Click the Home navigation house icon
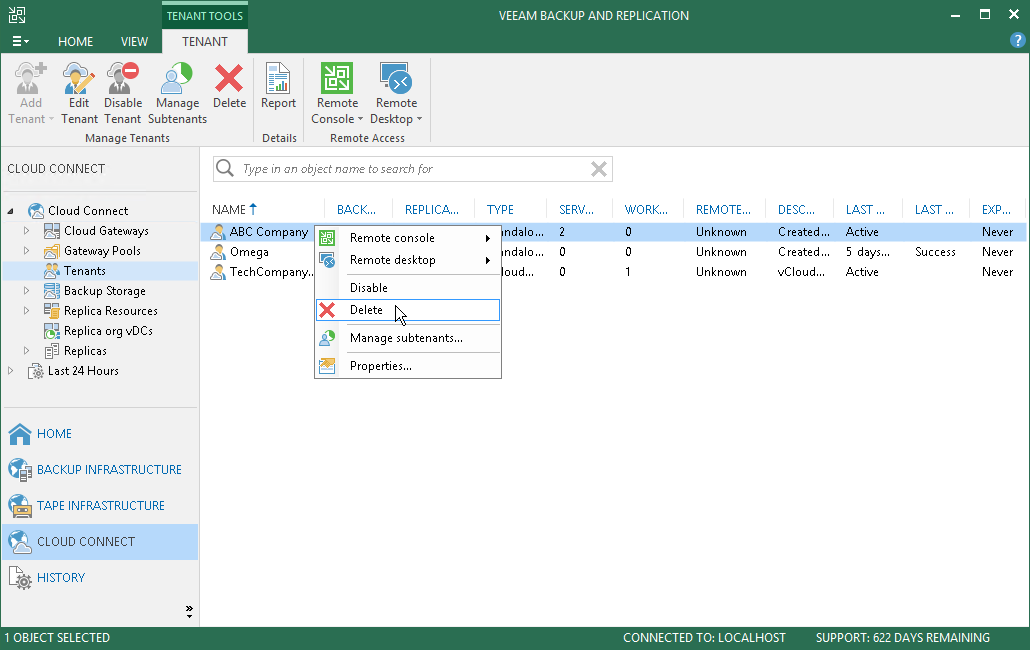Screen dimensions: 1030x650 20,433
